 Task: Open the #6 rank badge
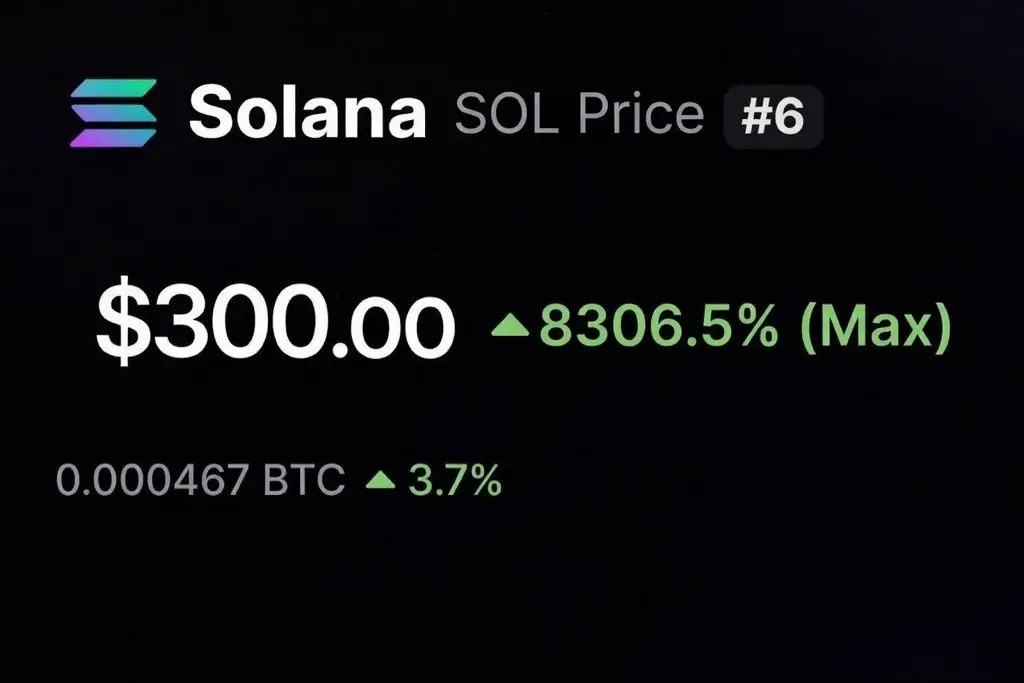click(773, 117)
